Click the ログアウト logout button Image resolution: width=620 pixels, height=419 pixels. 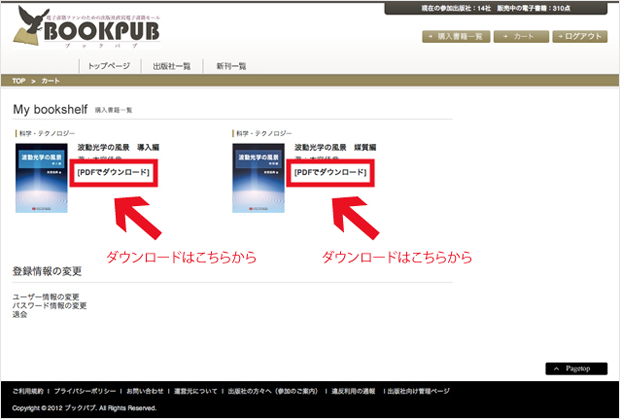[x=579, y=36]
